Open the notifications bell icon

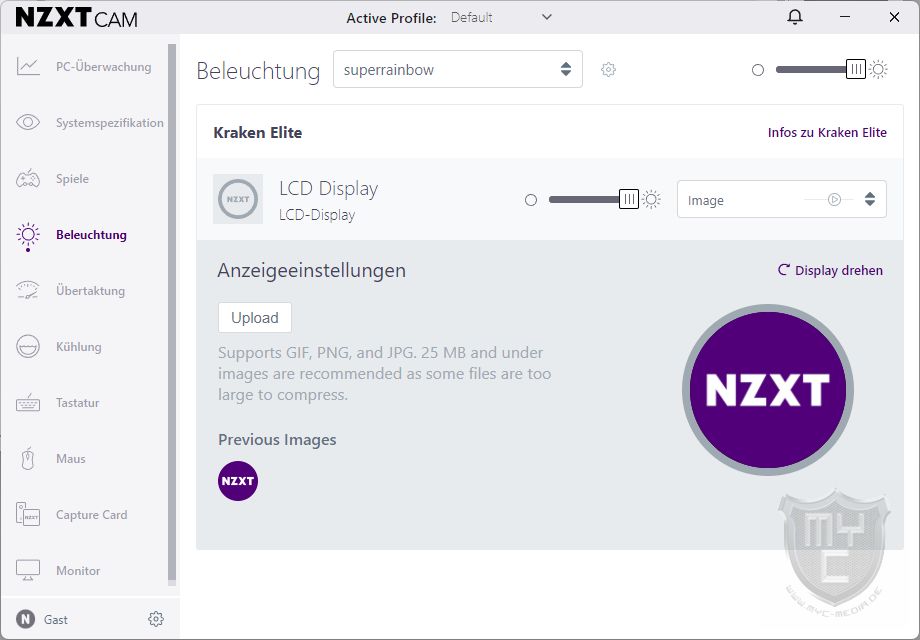tap(795, 18)
